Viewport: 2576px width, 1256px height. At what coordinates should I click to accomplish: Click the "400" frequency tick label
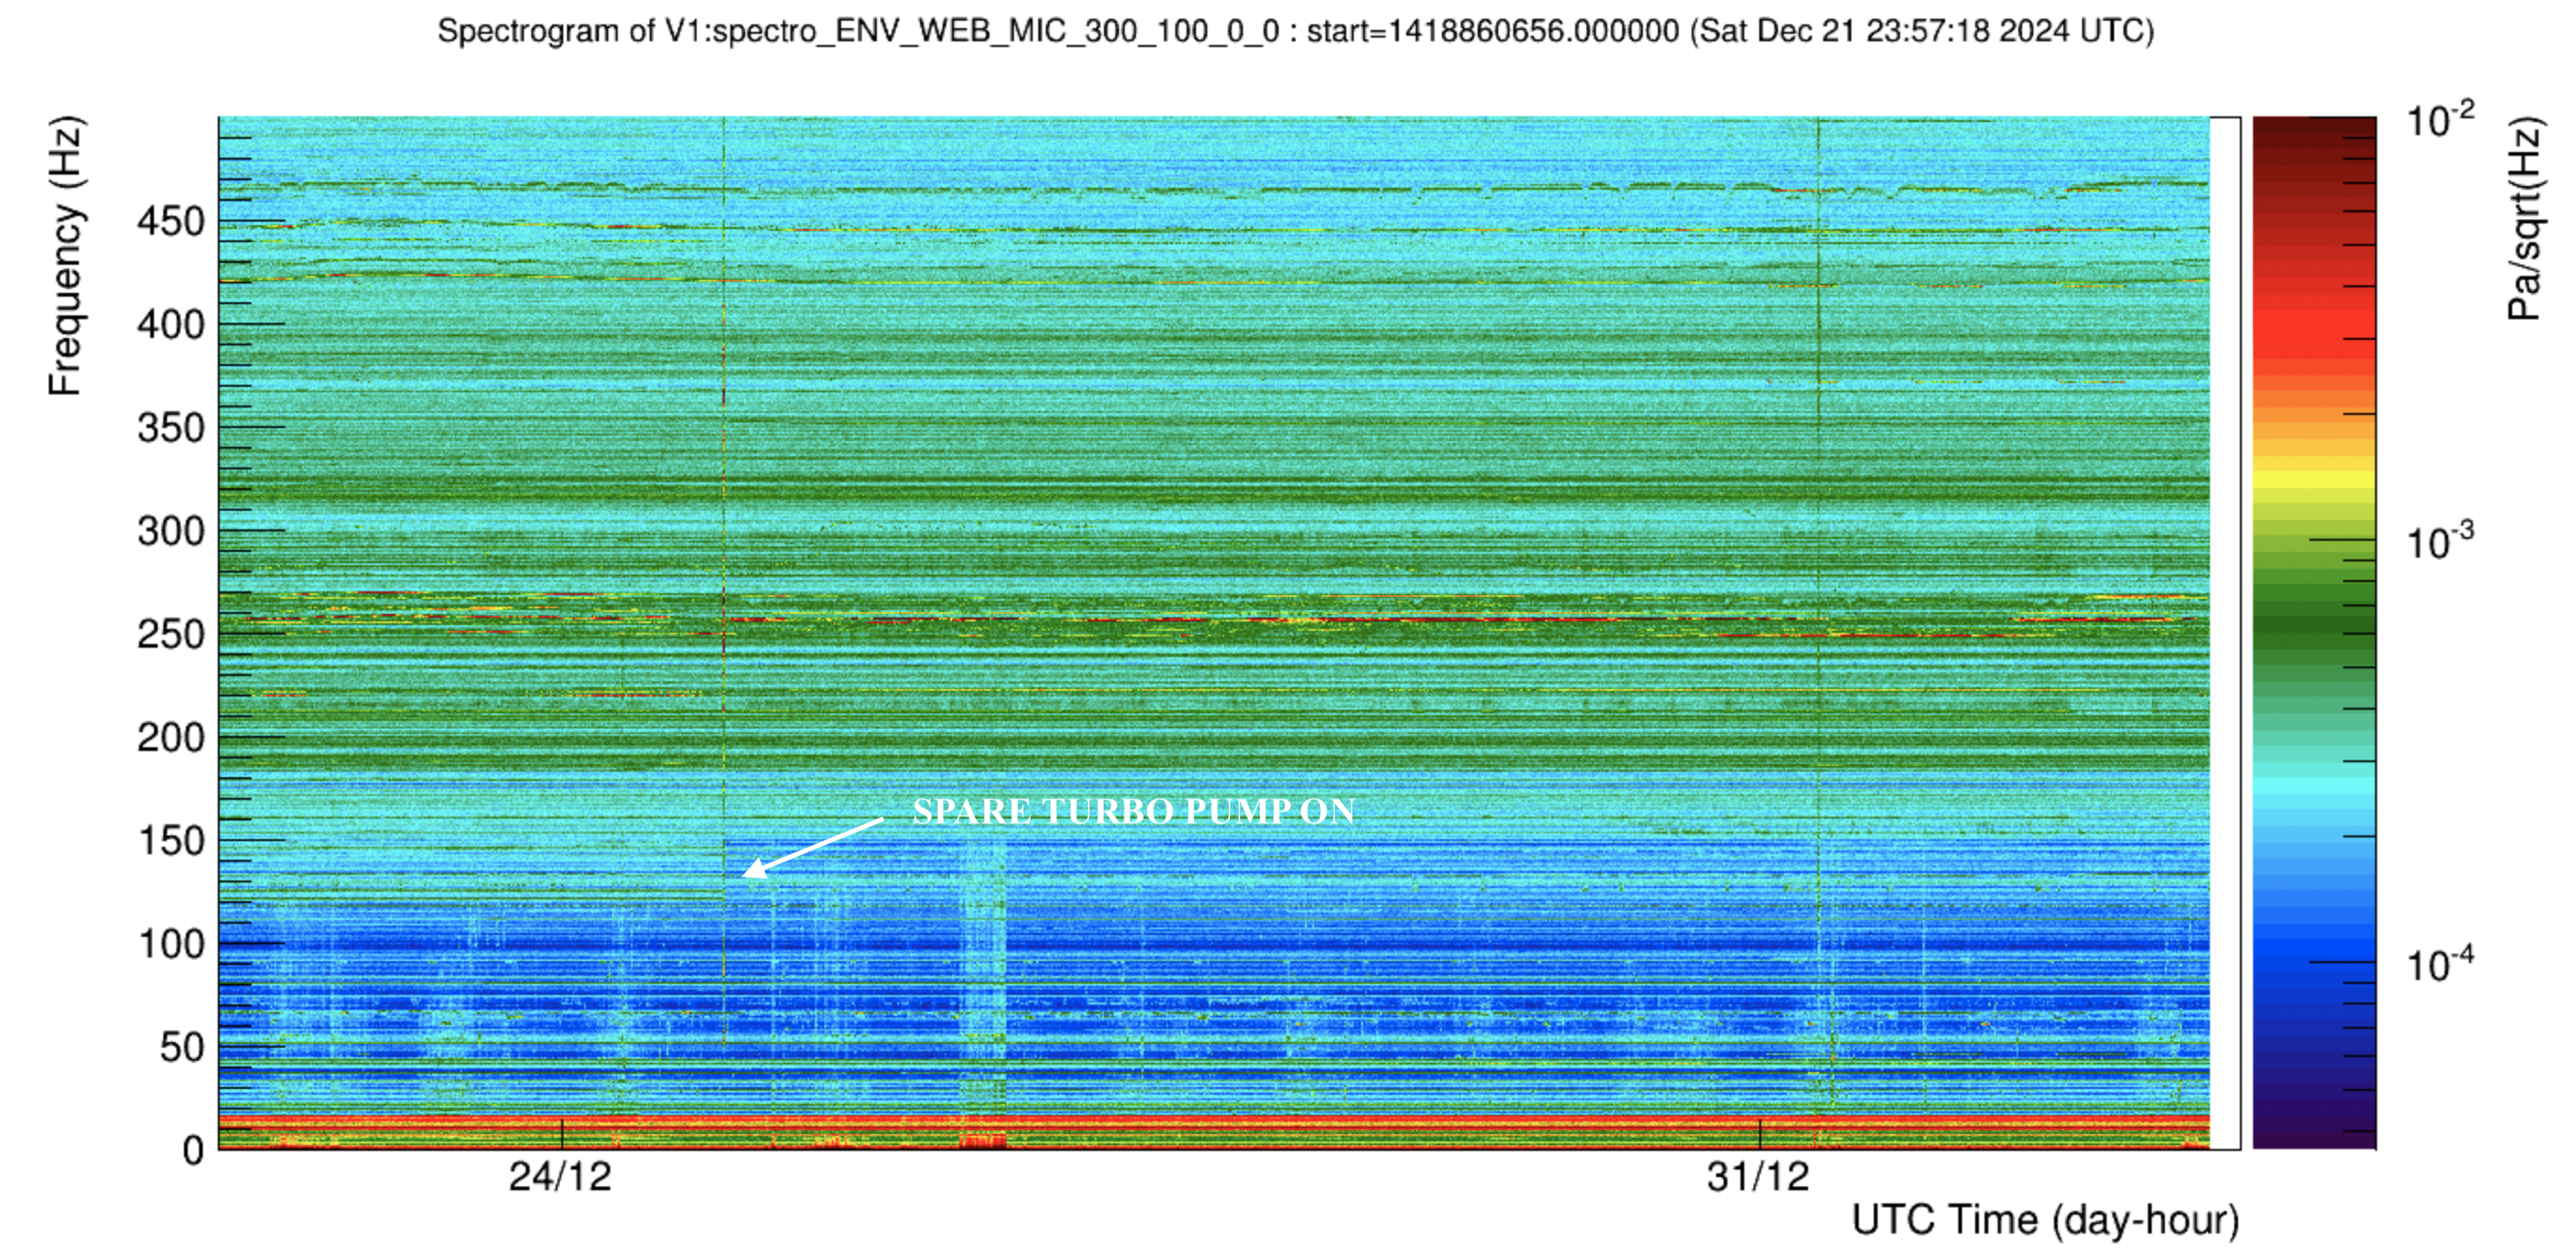coord(171,324)
